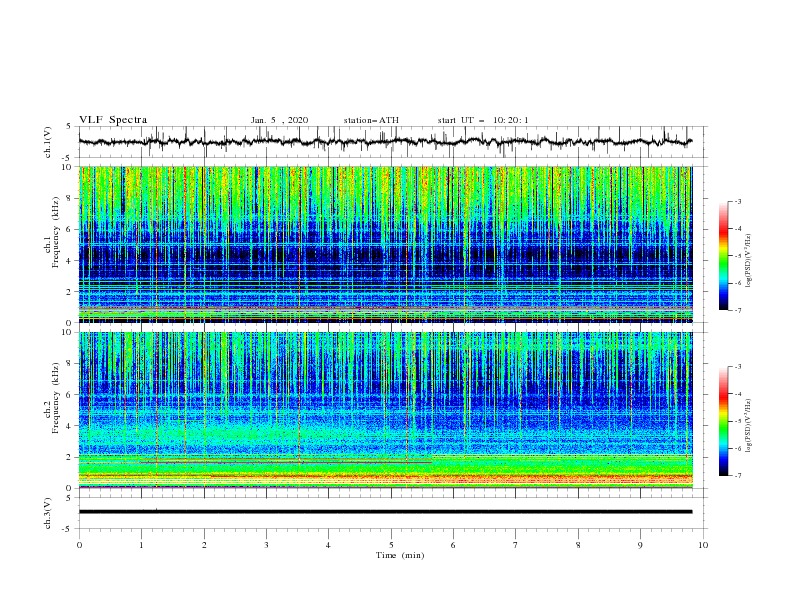This screenshot has width=792, height=612.
Task: Click the '5' minute tick on the time axis
Action: click(391, 545)
